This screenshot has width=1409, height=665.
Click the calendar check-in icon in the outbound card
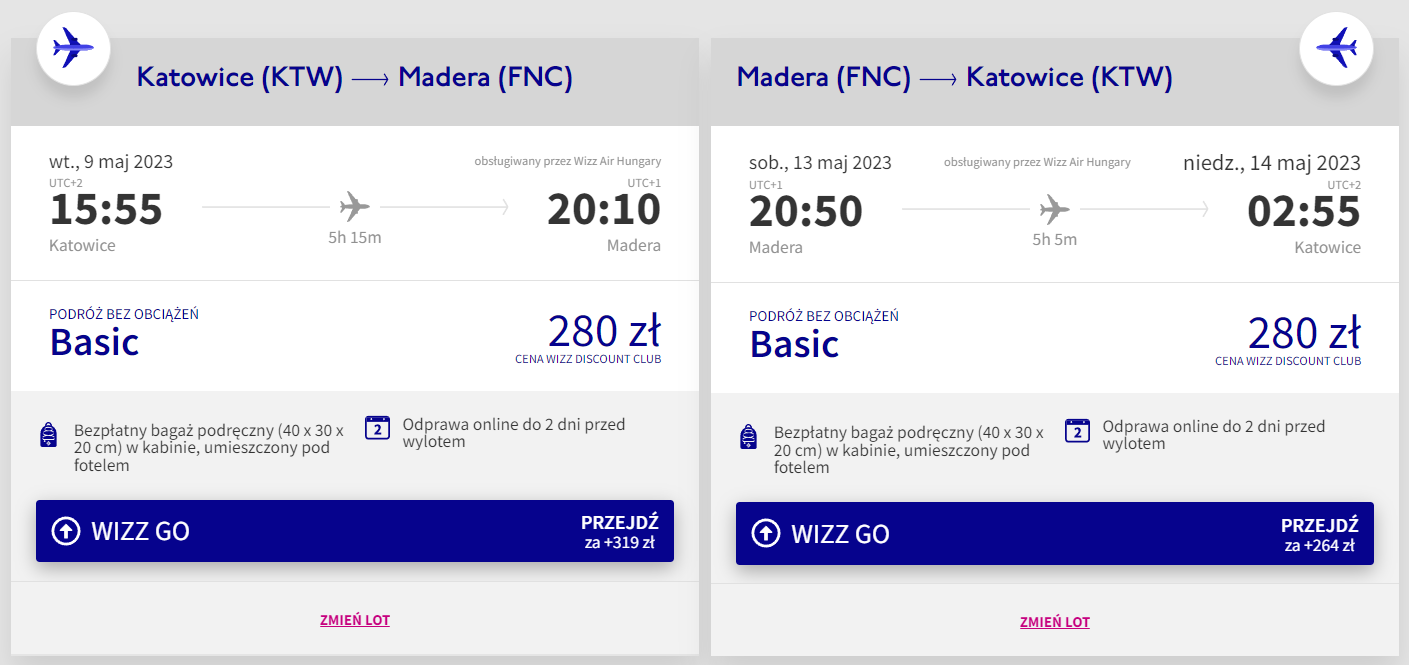377,429
